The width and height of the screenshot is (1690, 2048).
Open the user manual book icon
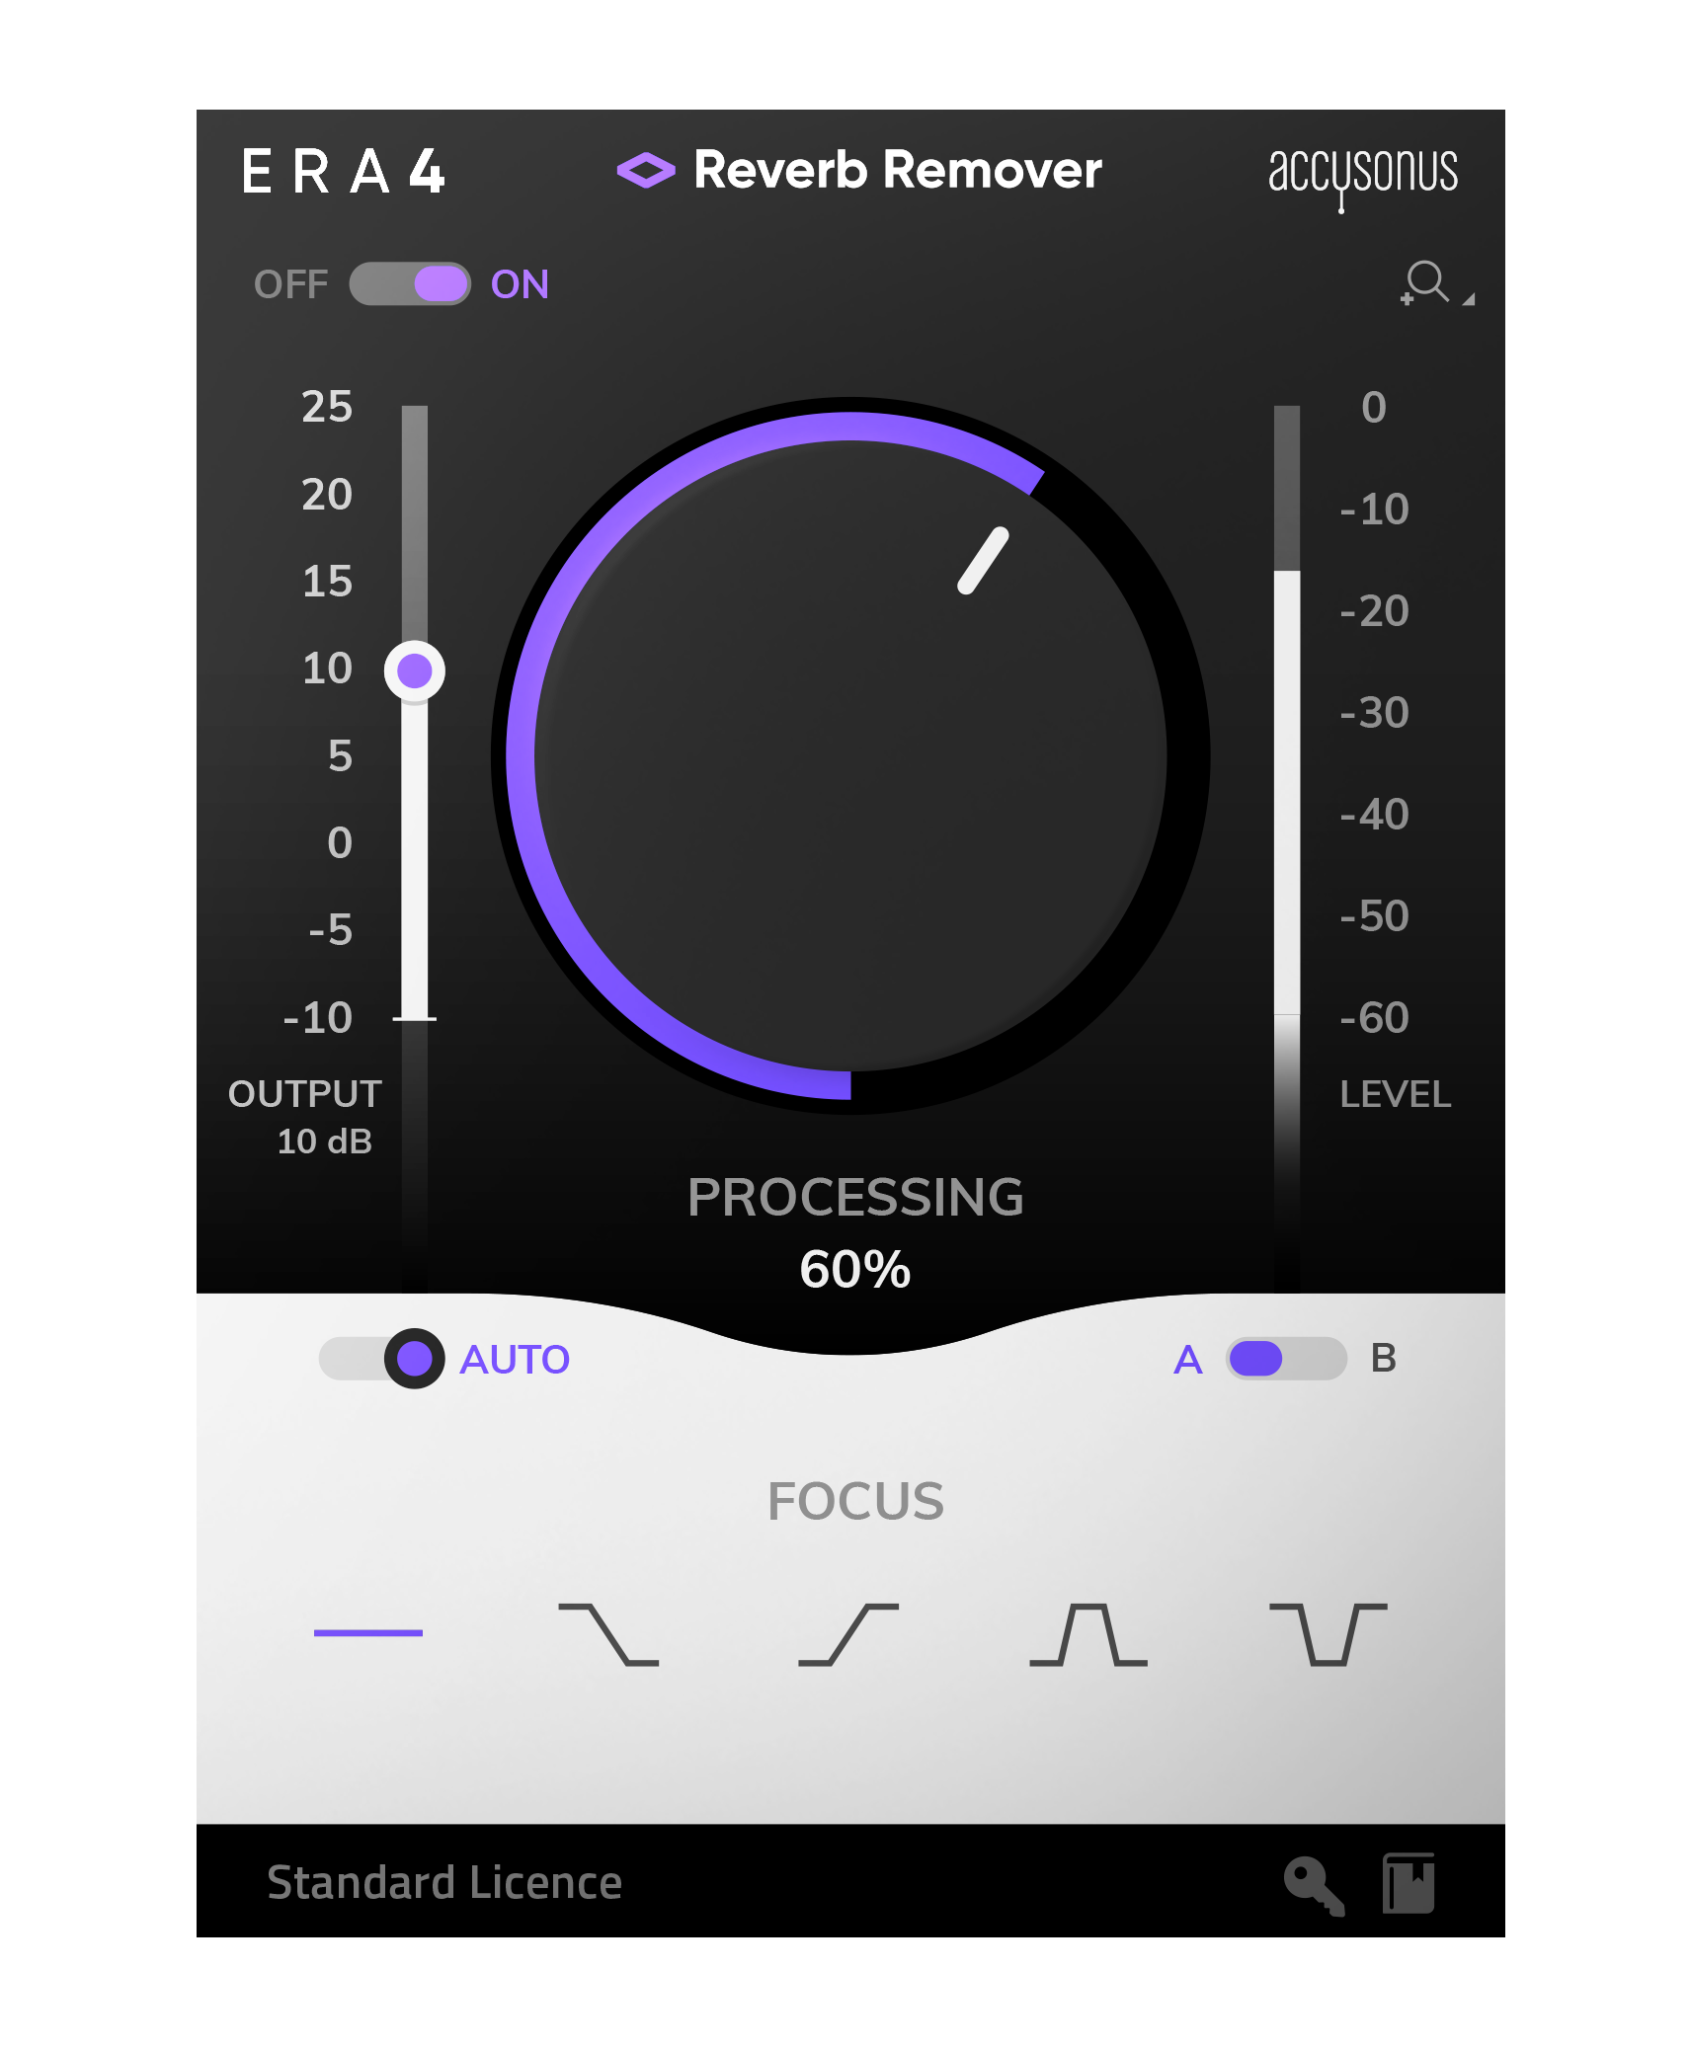pyautogui.click(x=1408, y=1882)
